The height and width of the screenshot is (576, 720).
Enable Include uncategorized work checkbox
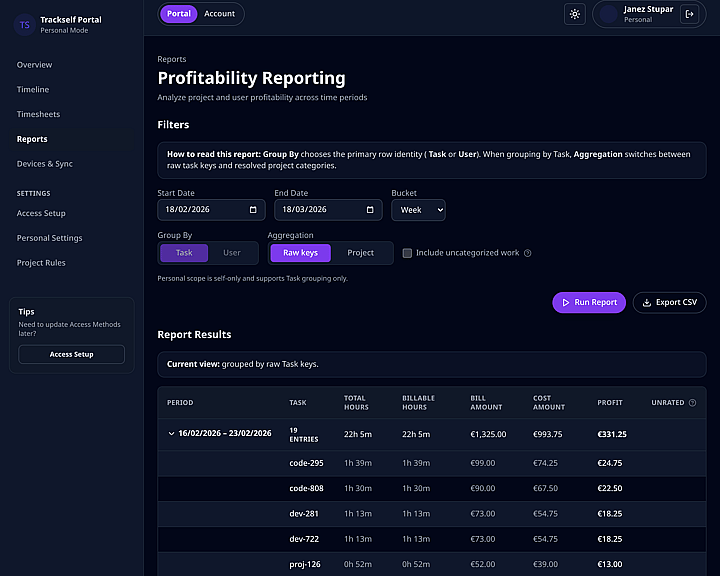point(407,253)
